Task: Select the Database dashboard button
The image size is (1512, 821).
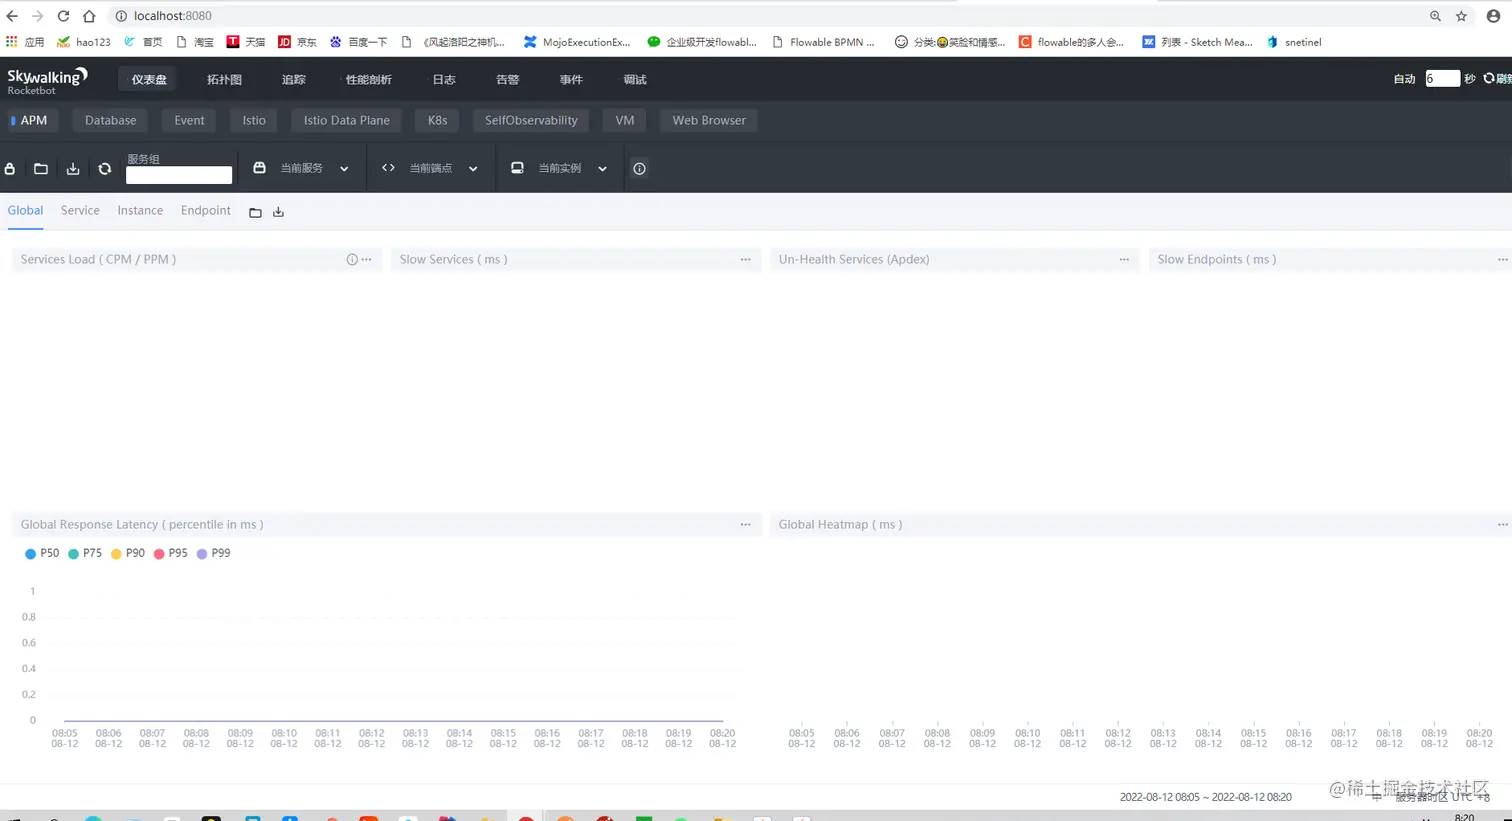Action: coord(110,121)
